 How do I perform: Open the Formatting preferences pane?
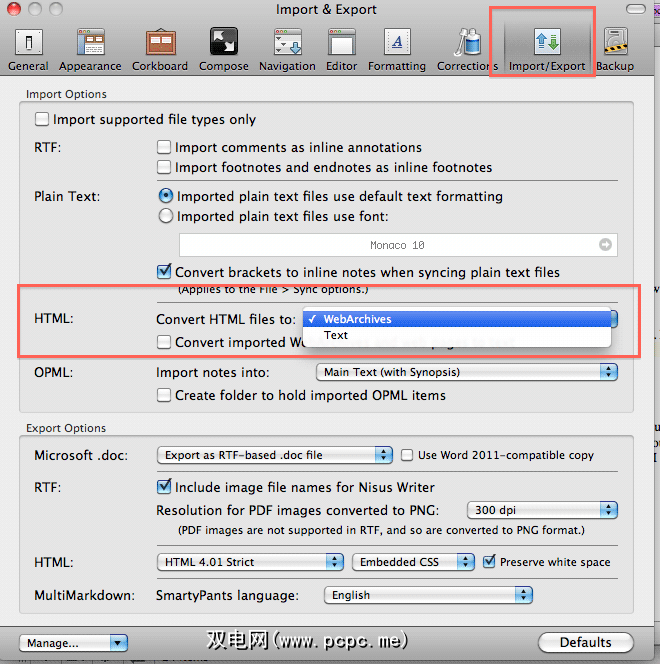(x=397, y=50)
